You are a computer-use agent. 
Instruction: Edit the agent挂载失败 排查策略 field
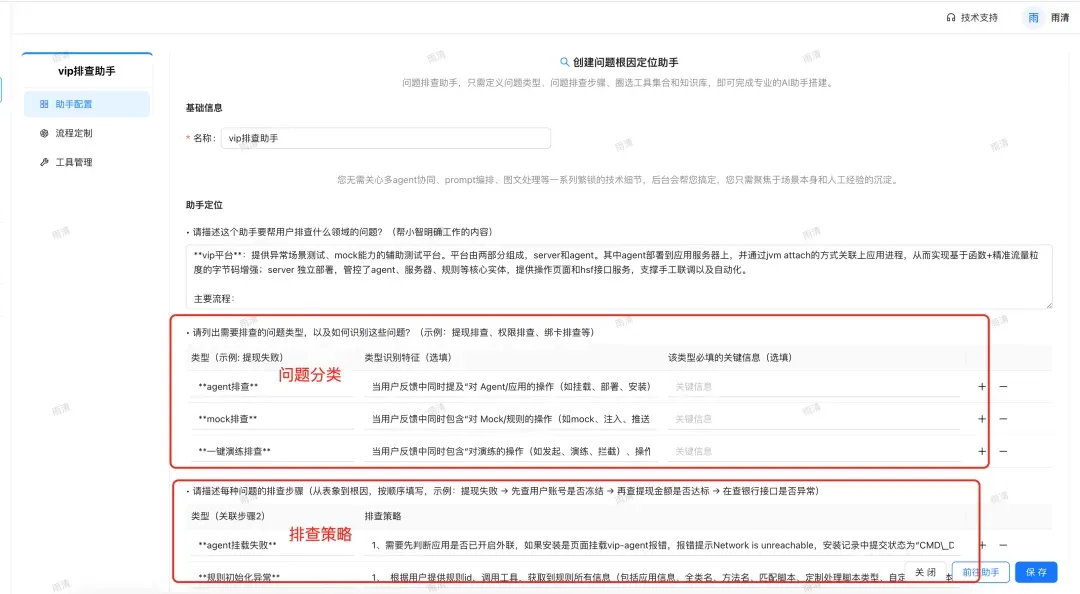coord(663,545)
